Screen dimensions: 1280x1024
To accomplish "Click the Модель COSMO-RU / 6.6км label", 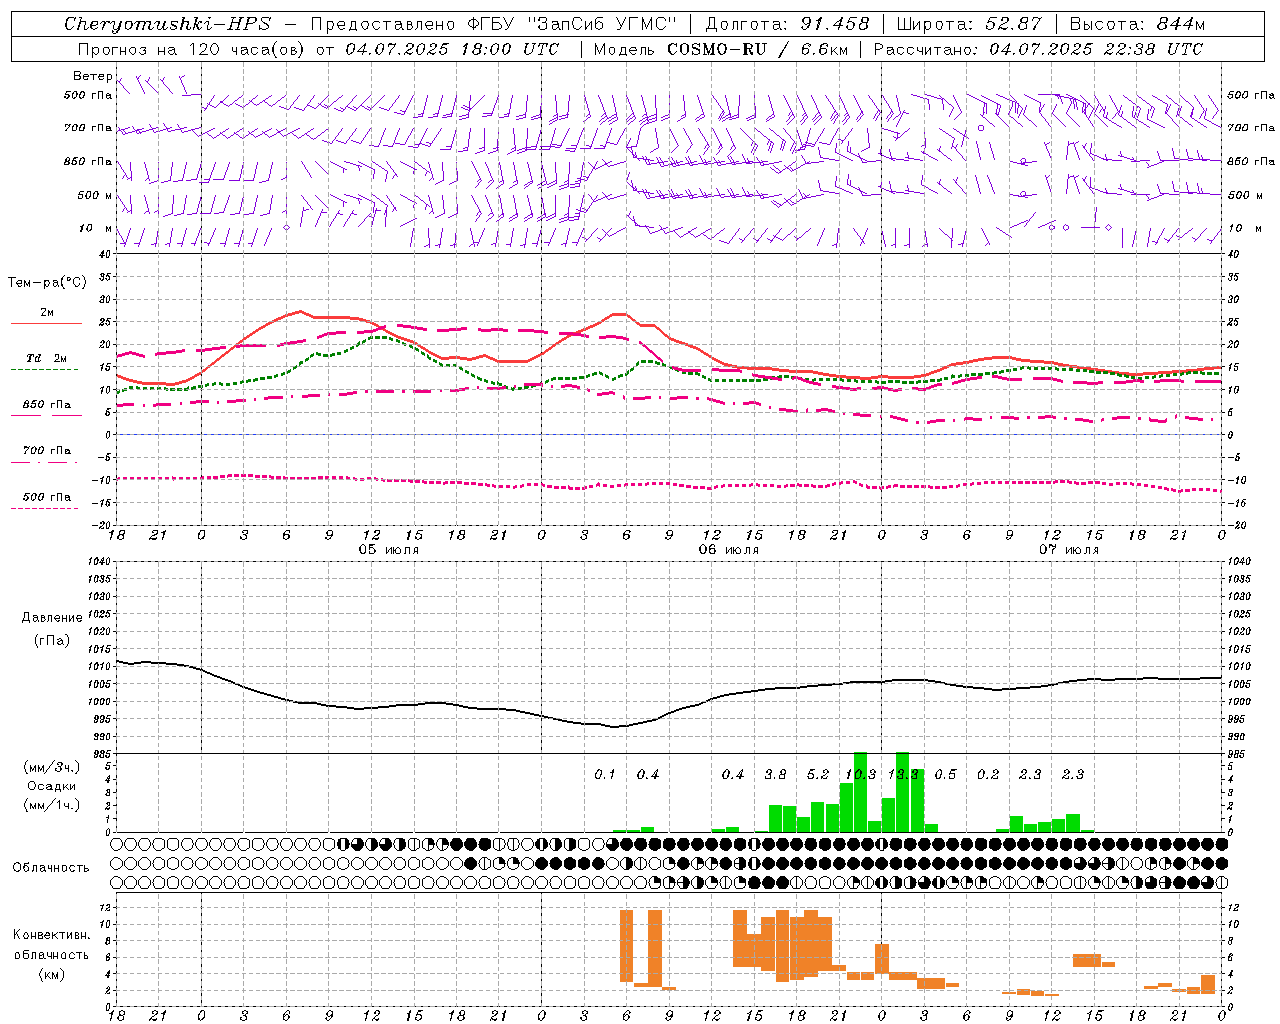I will (x=721, y=49).
